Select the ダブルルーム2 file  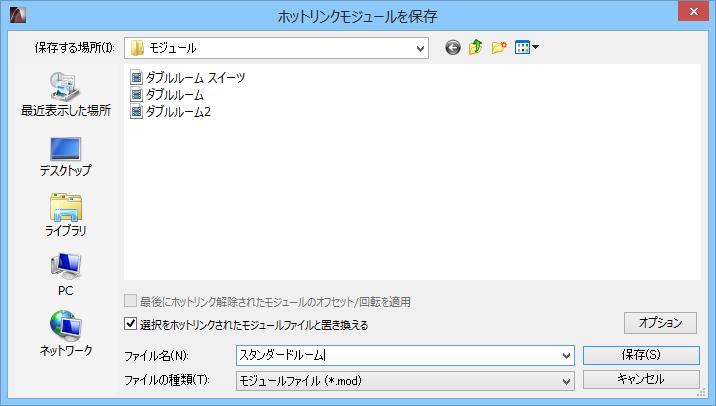point(170,111)
